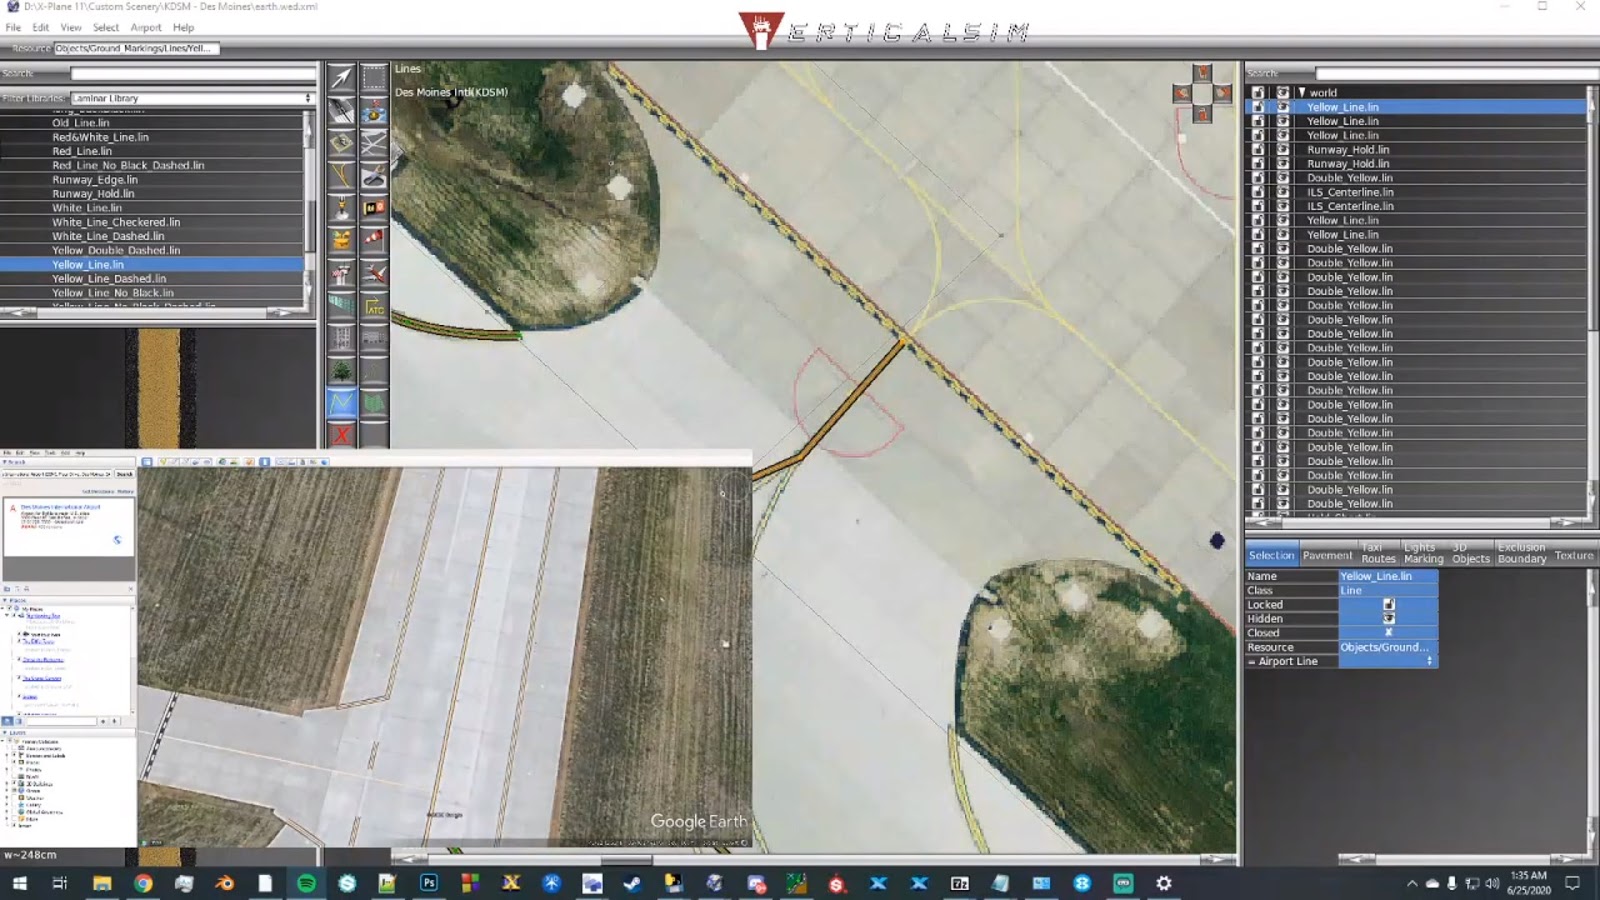Viewport: 1600px width, 900px height.
Task: Select Yellow_Double_Dashed.lin in the library list
Action: point(152,250)
